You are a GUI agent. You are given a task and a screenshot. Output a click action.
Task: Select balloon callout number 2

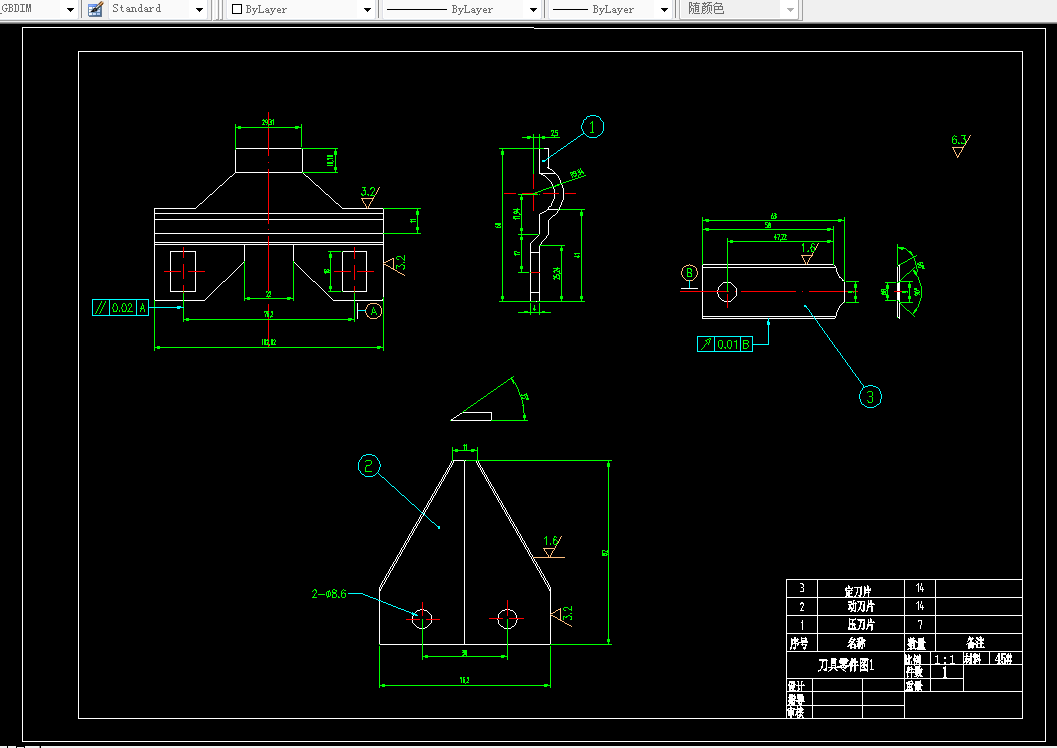369,465
